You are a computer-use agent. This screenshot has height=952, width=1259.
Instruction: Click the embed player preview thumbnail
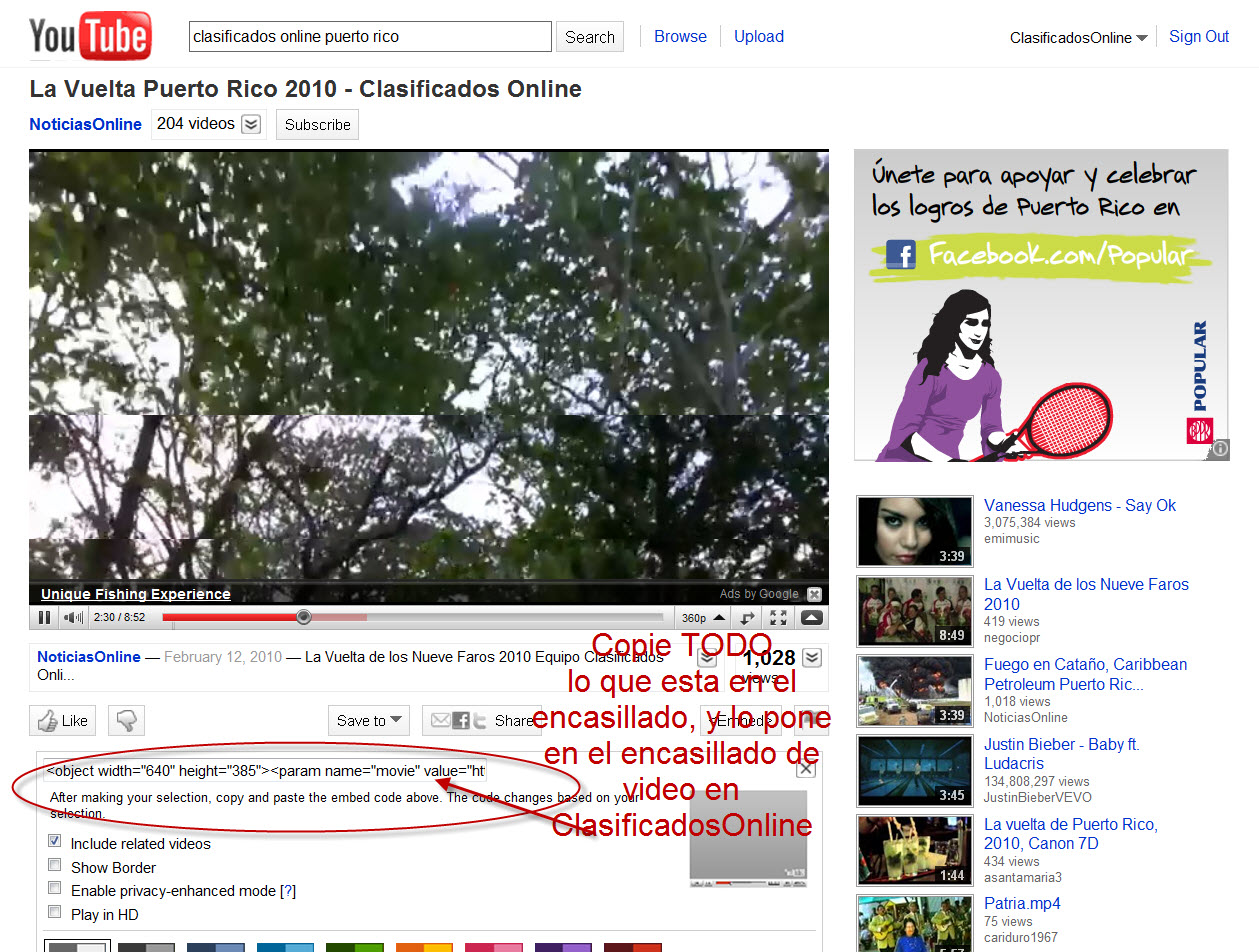click(x=748, y=839)
